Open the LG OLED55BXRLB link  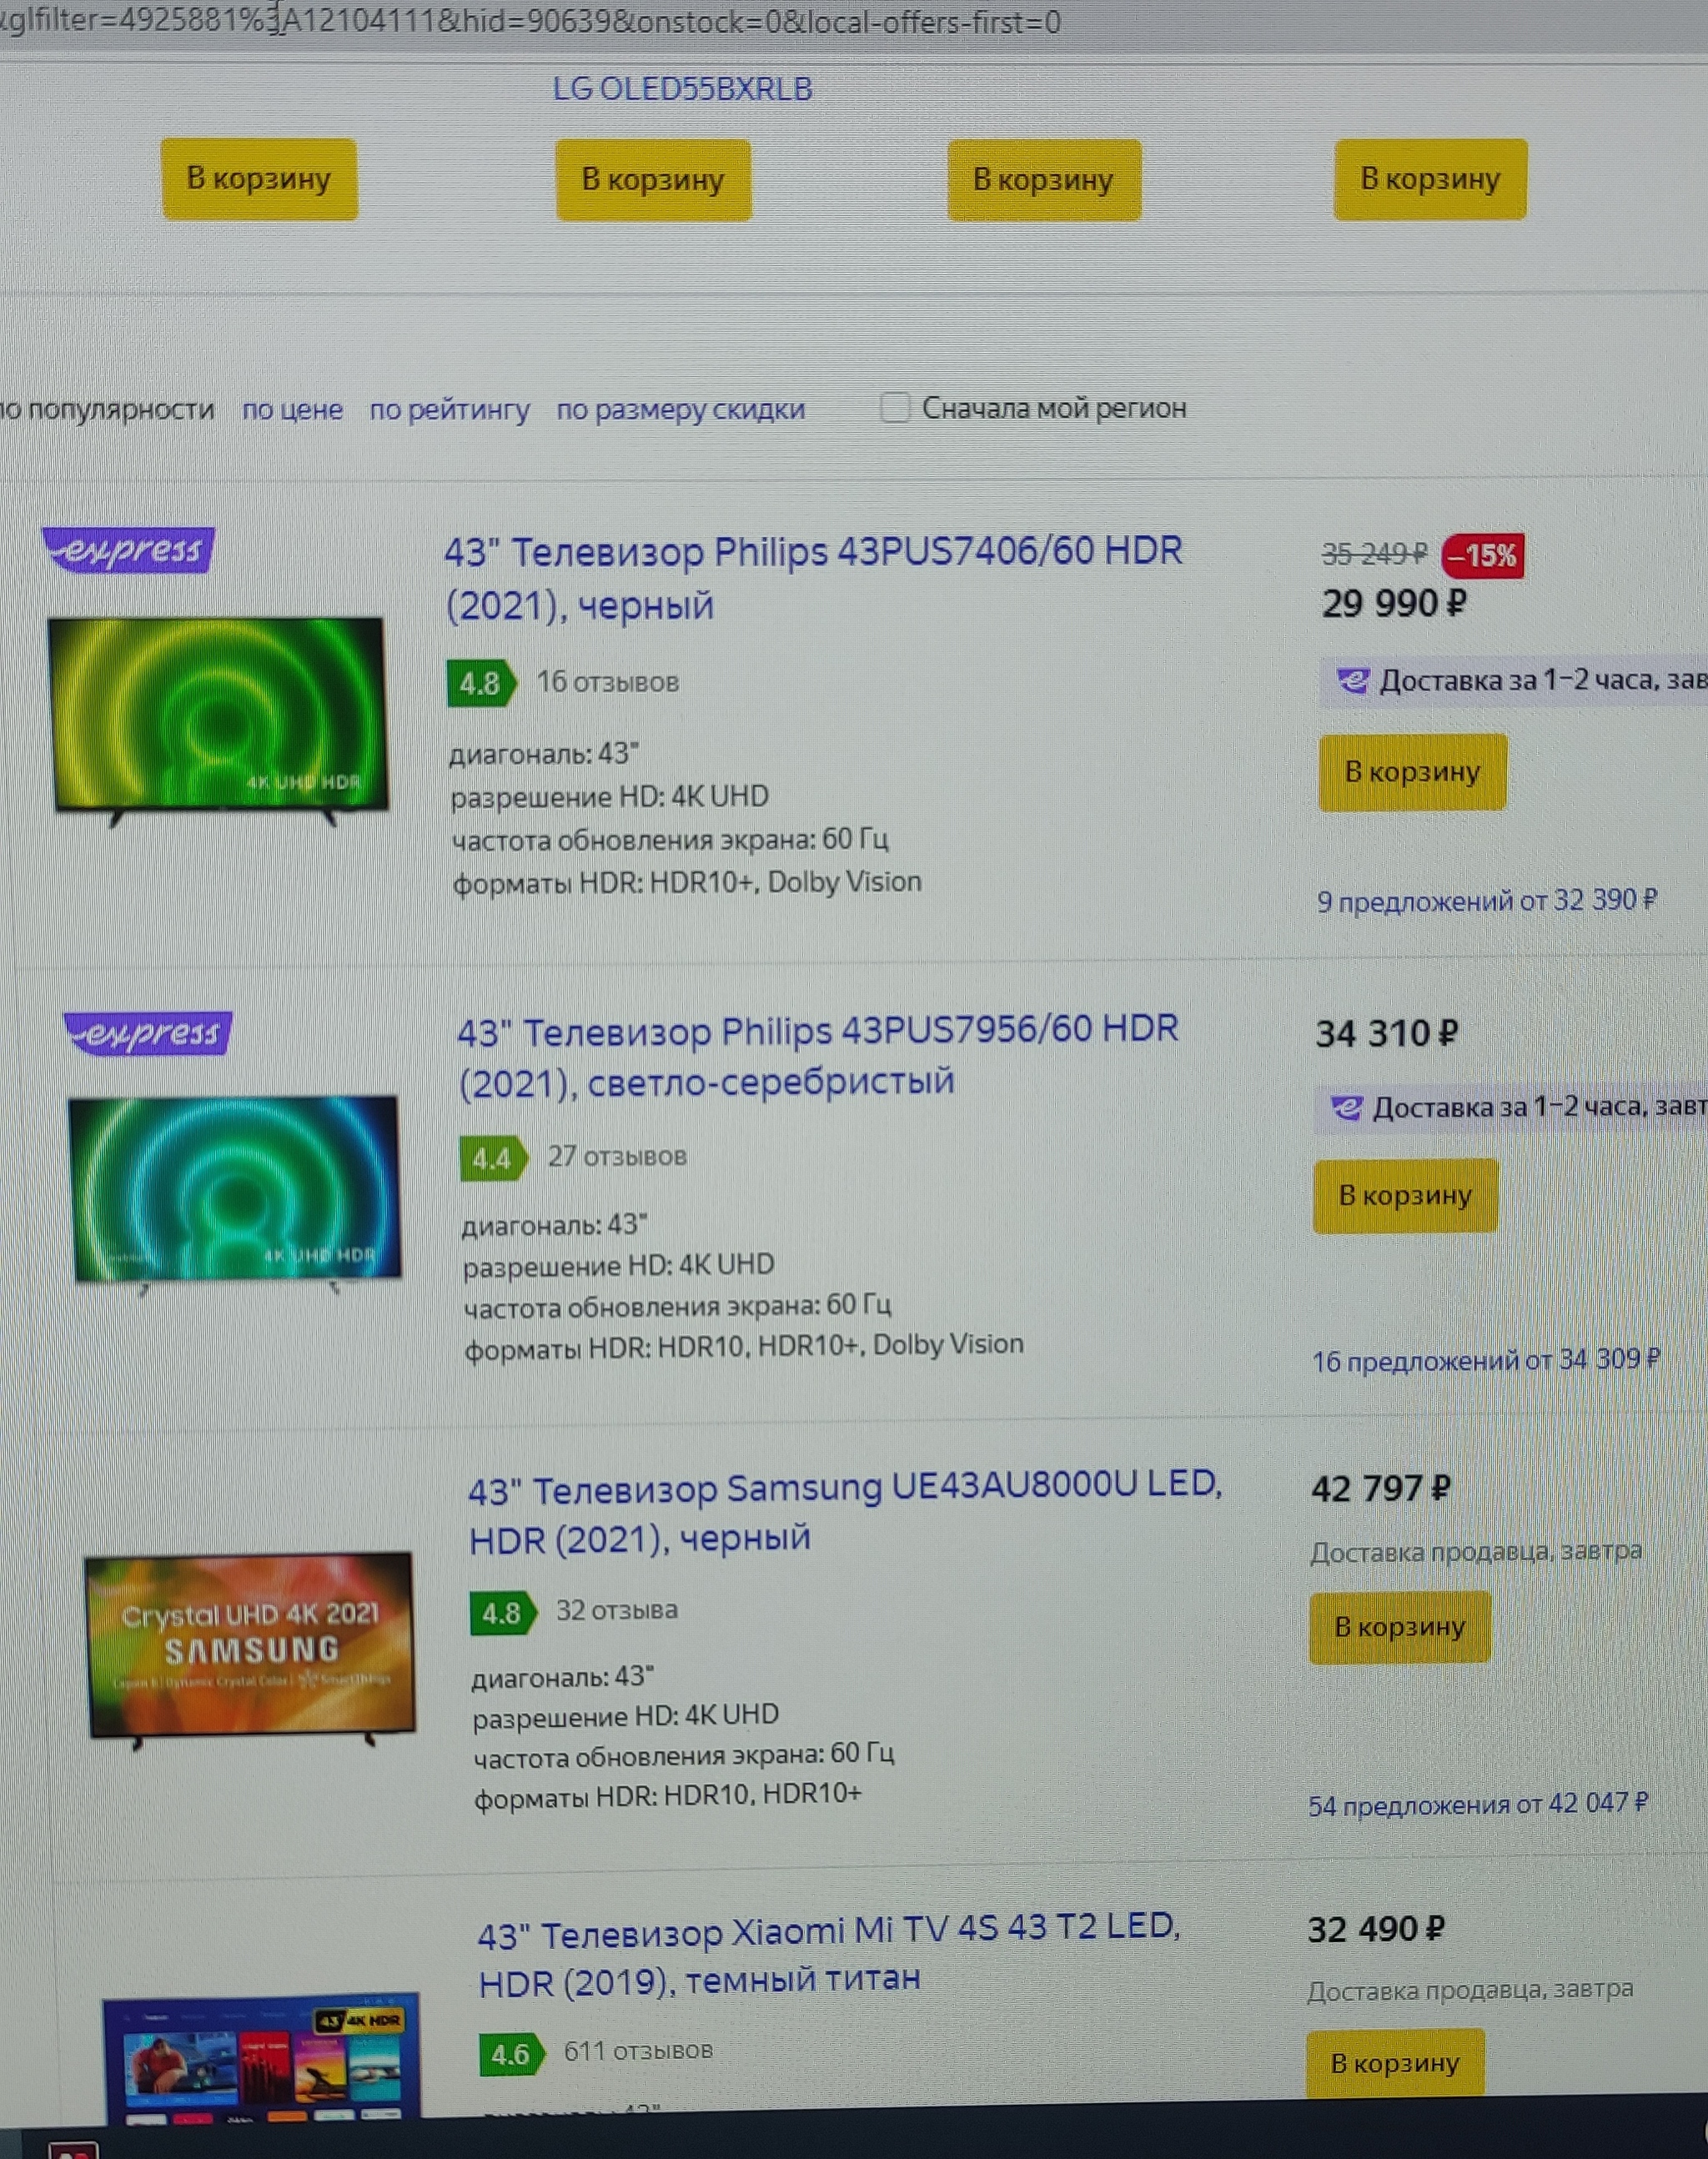tap(682, 89)
